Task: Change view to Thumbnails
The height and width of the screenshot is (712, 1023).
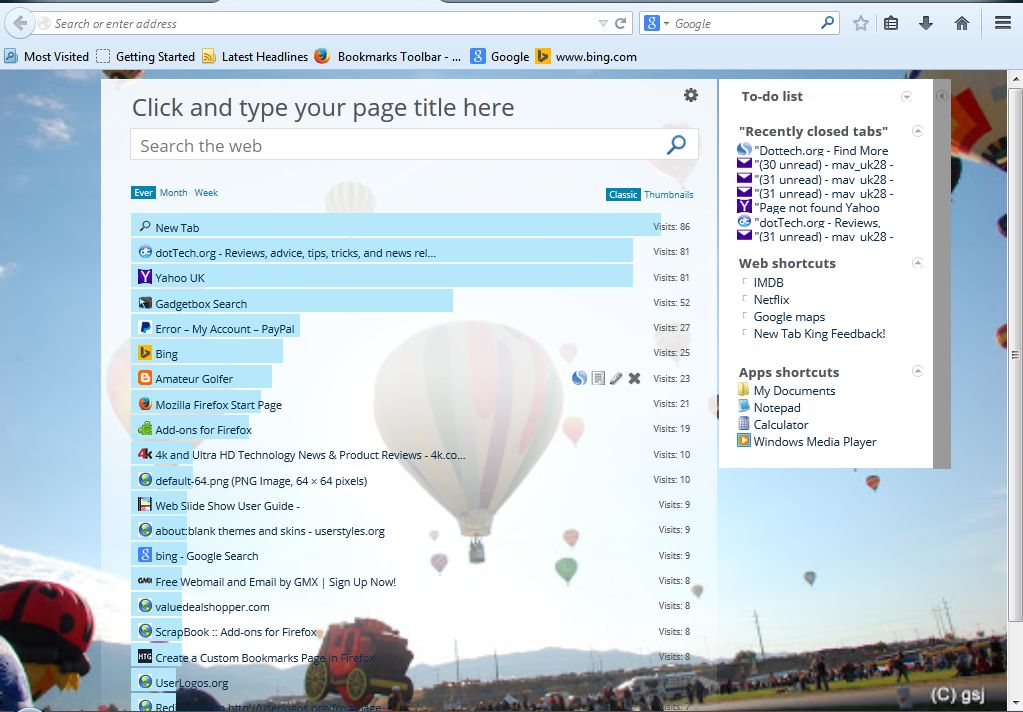Action: tap(669, 194)
